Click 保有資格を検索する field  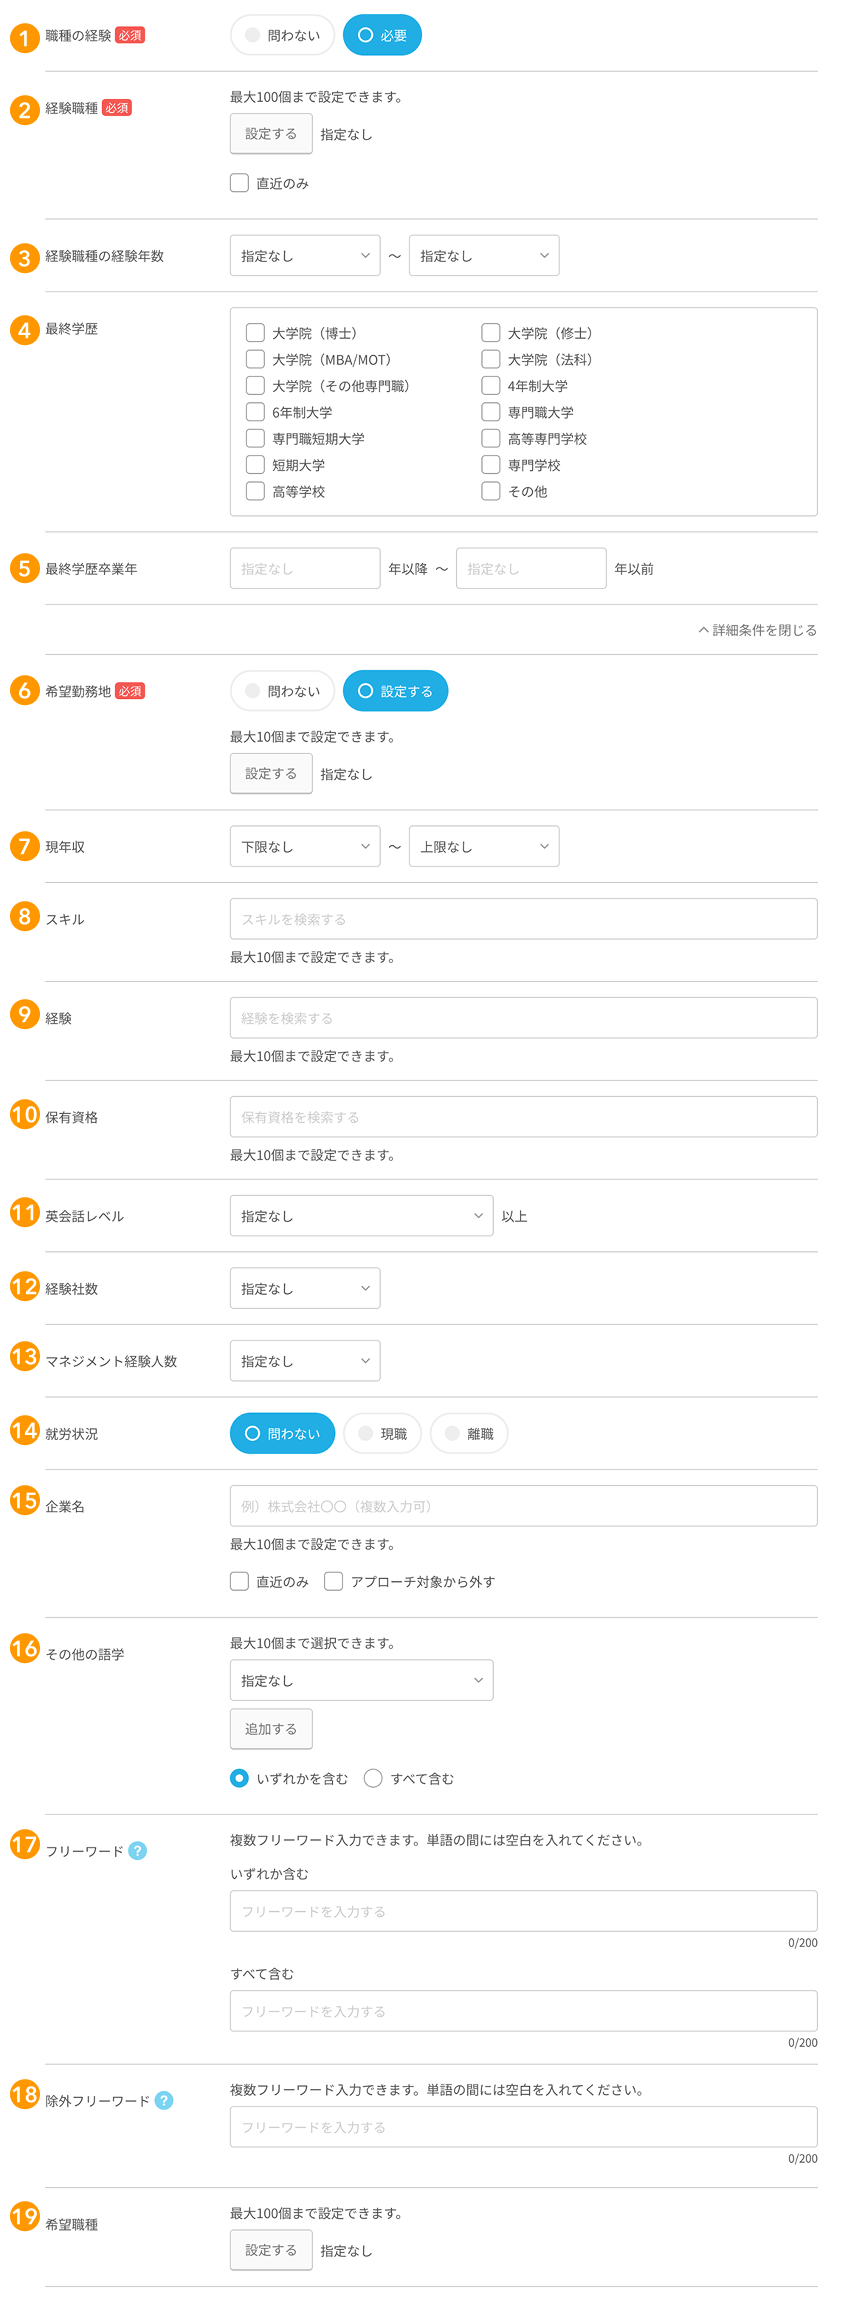(x=524, y=1117)
